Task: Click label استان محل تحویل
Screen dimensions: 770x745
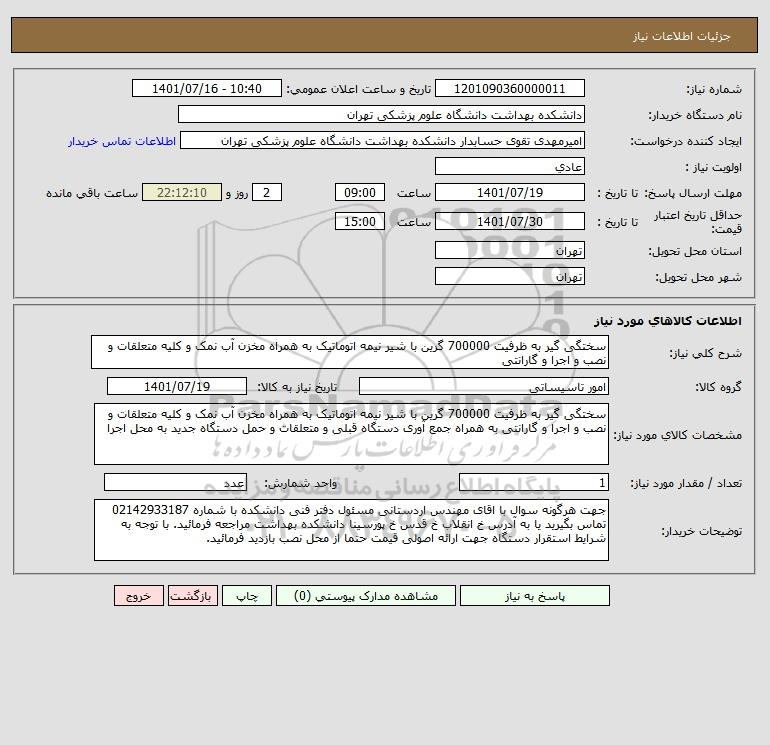Action: (695, 251)
